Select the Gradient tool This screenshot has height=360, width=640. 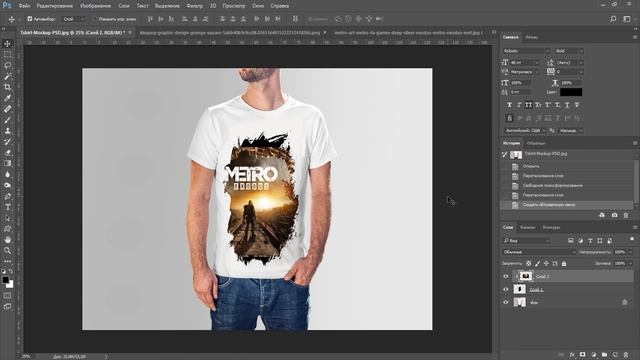point(7,163)
